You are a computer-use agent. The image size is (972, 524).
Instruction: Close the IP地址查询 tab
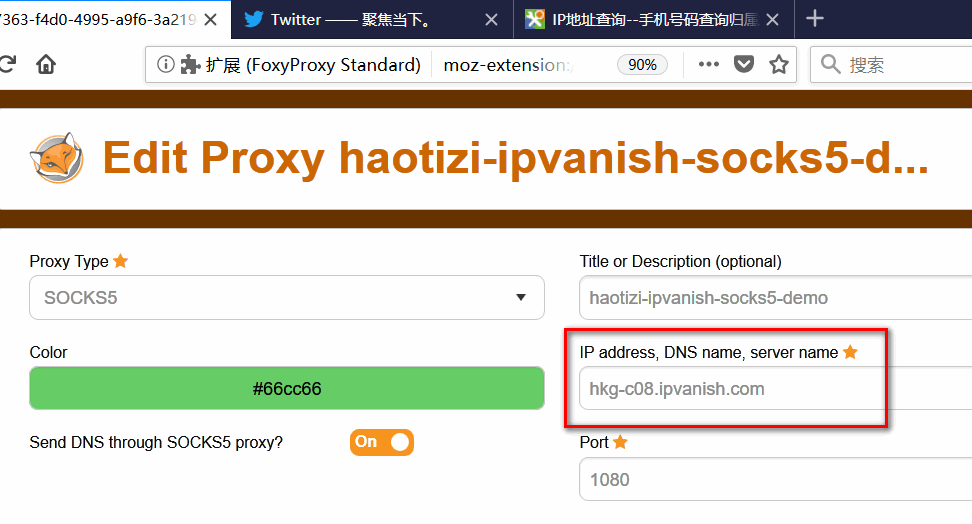pos(772,20)
